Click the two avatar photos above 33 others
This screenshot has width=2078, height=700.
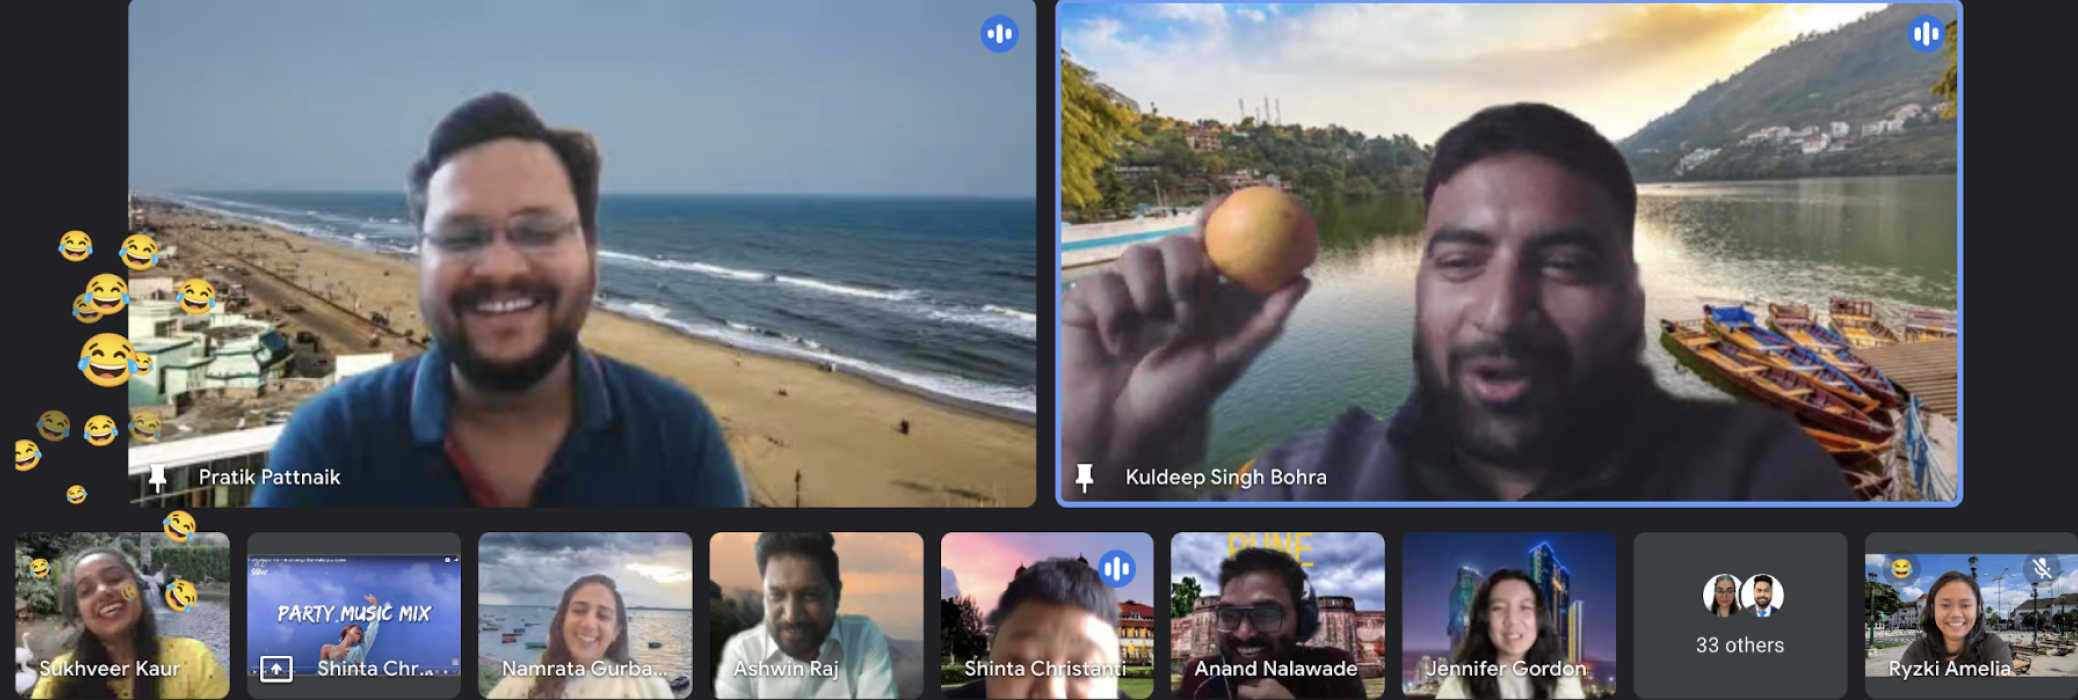(x=1742, y=595)
